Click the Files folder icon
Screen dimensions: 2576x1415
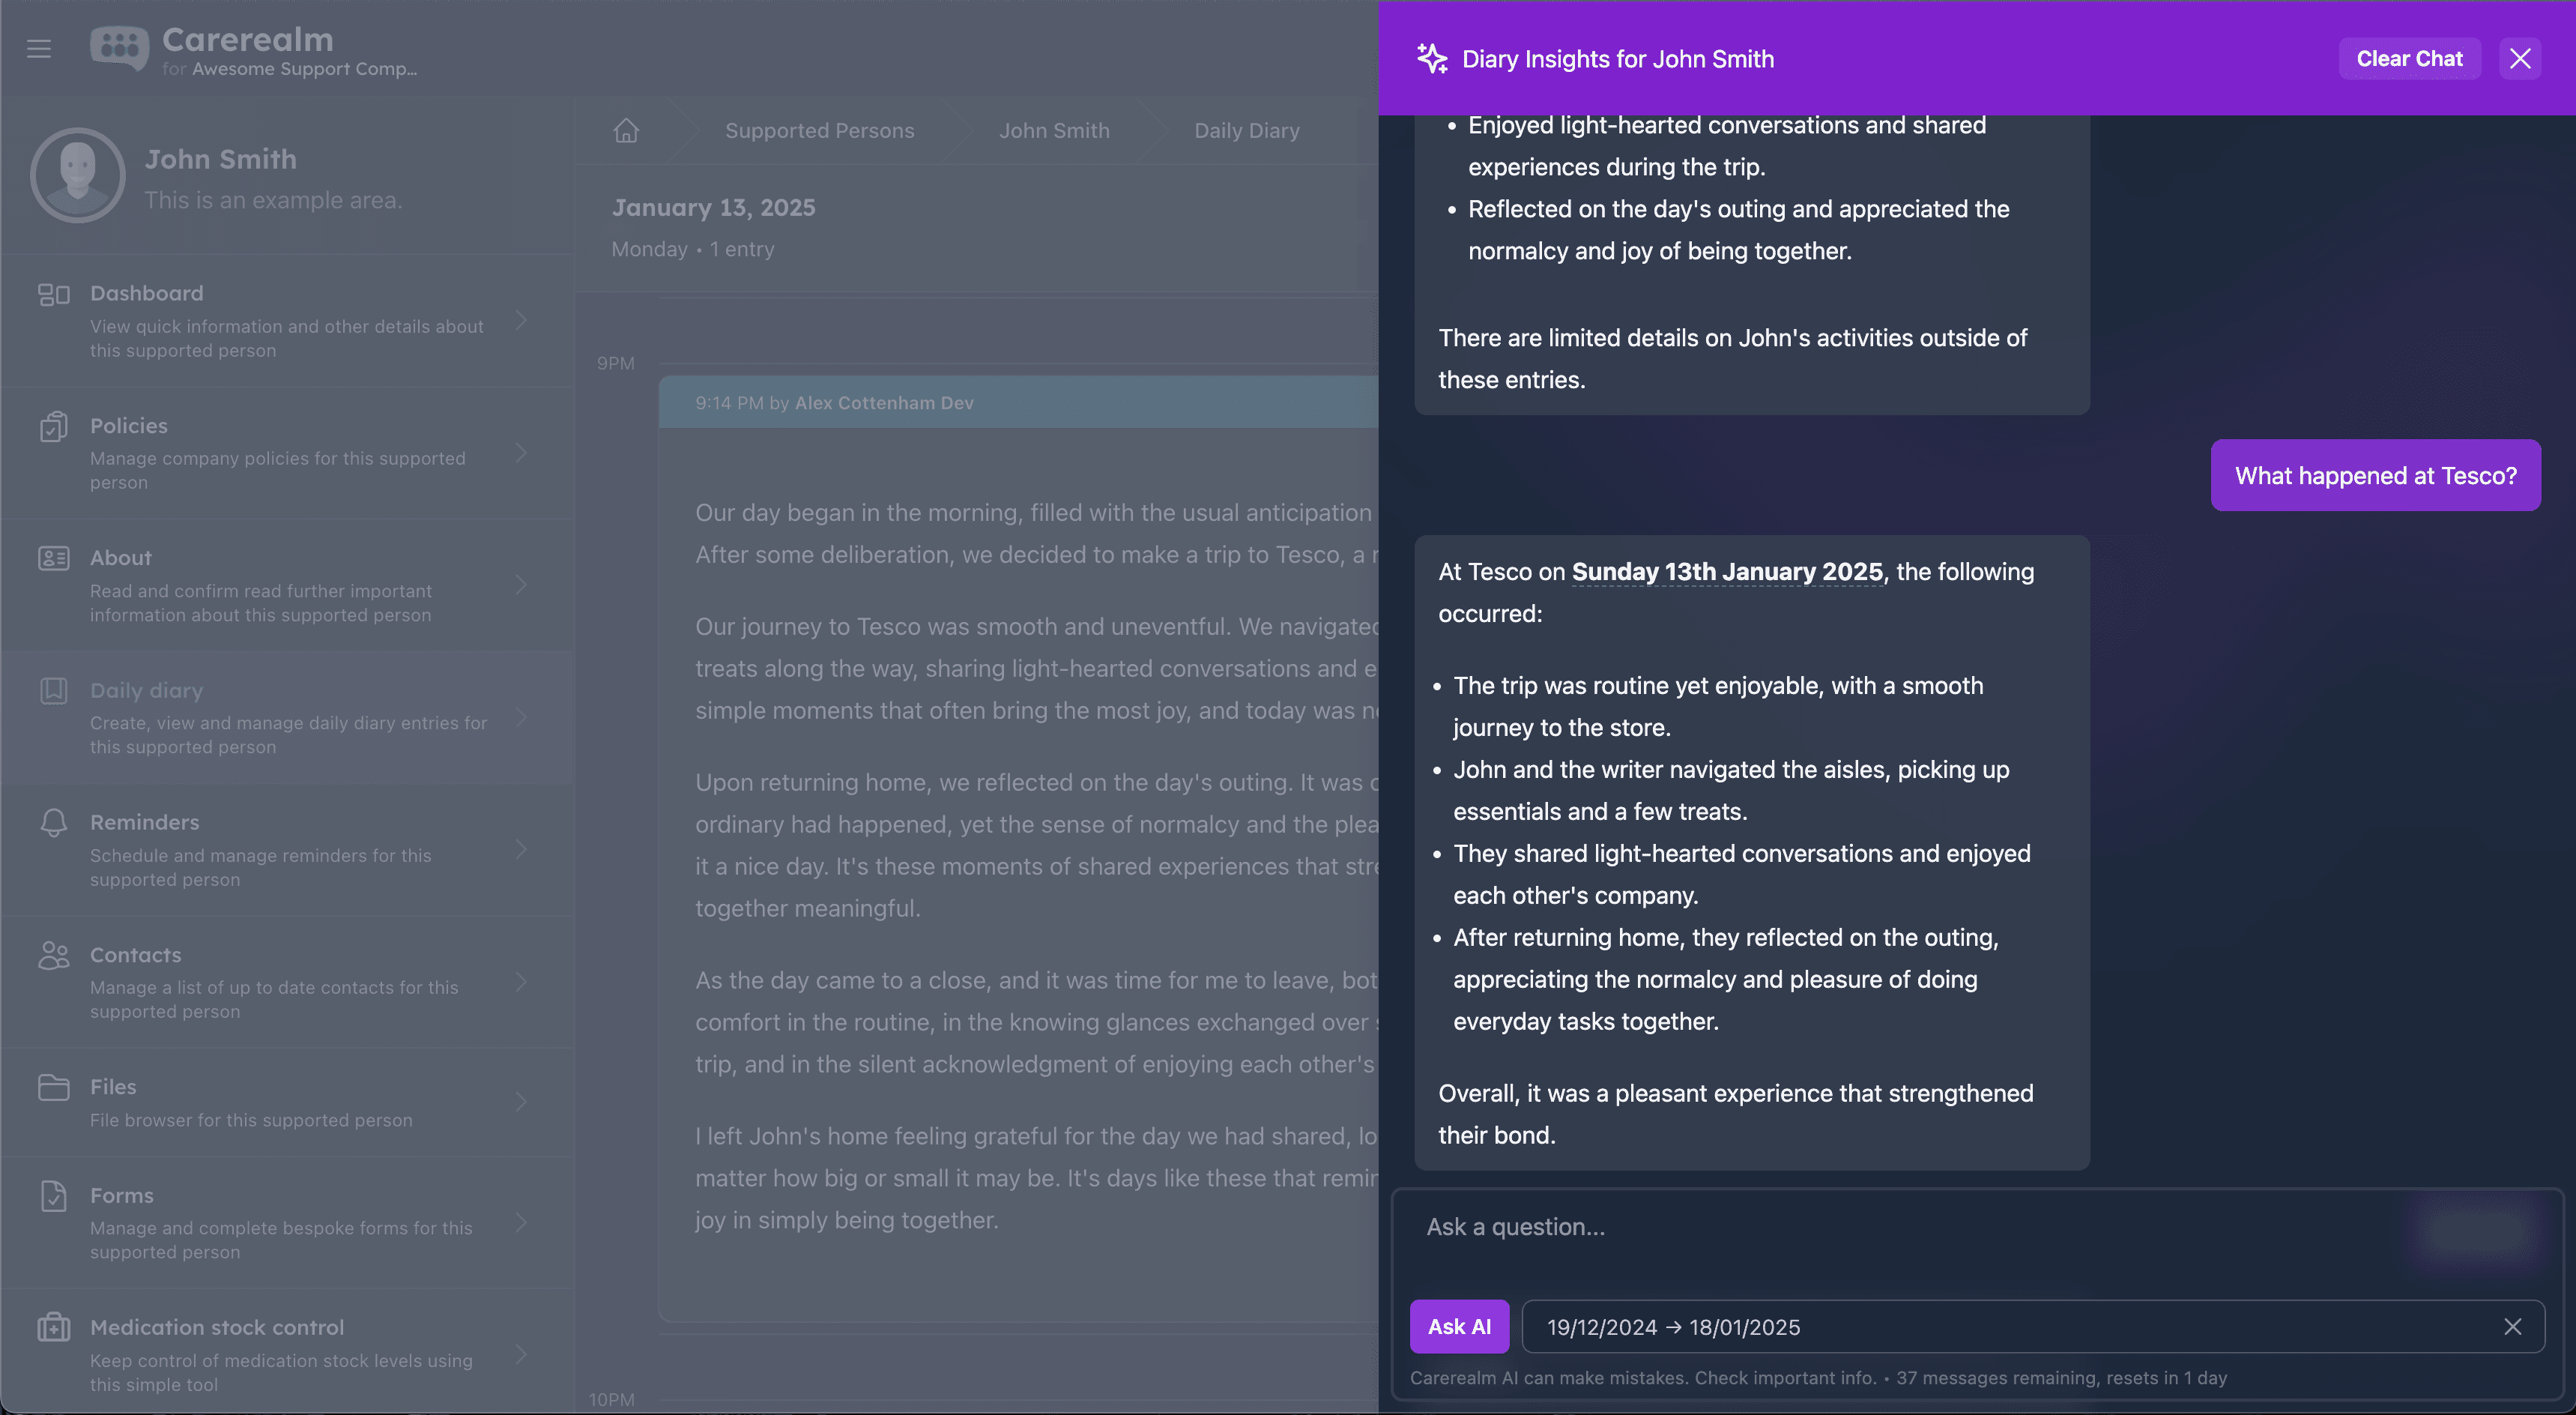(53, 1087)
